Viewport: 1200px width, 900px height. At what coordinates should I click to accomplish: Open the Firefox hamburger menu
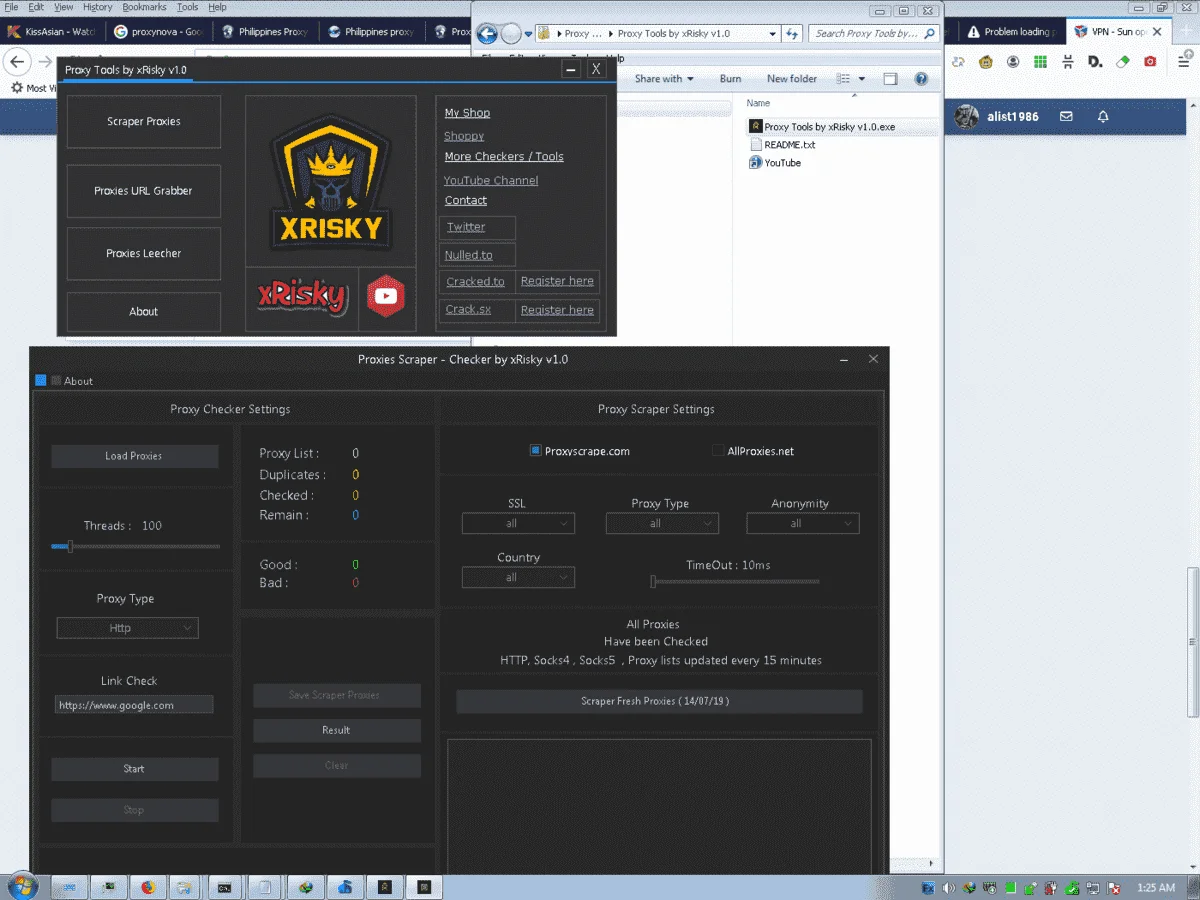tap(1183, 62)
